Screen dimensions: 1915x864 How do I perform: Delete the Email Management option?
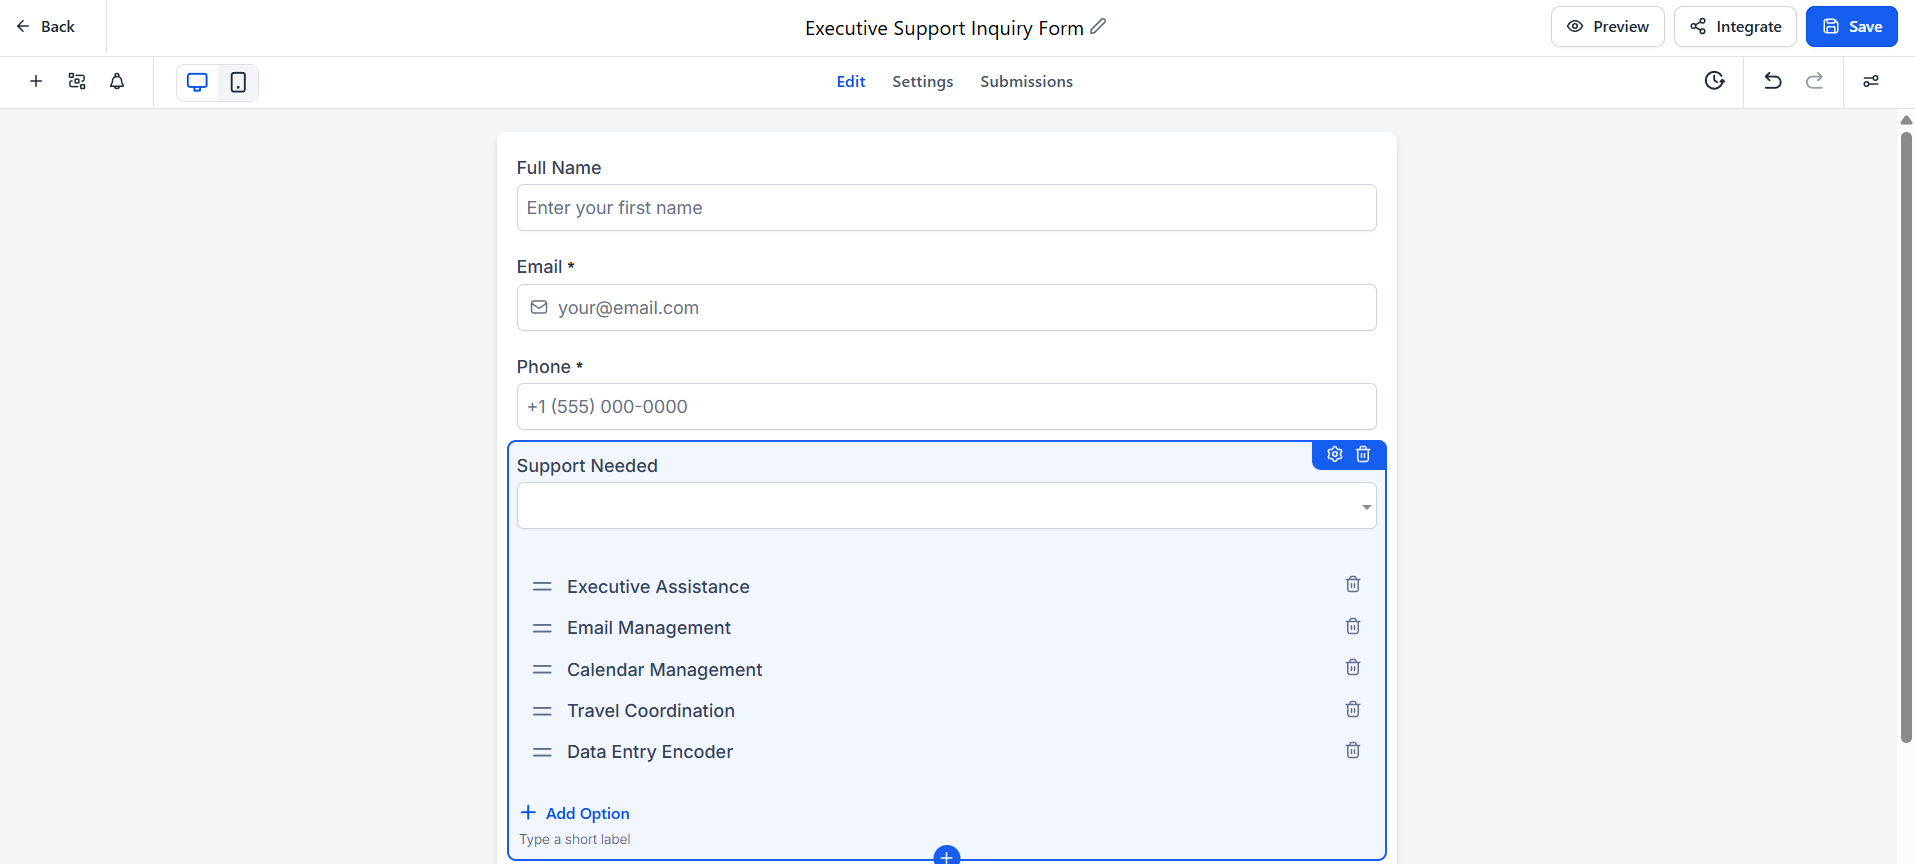pyautogui.click(x=1353, y=626)
